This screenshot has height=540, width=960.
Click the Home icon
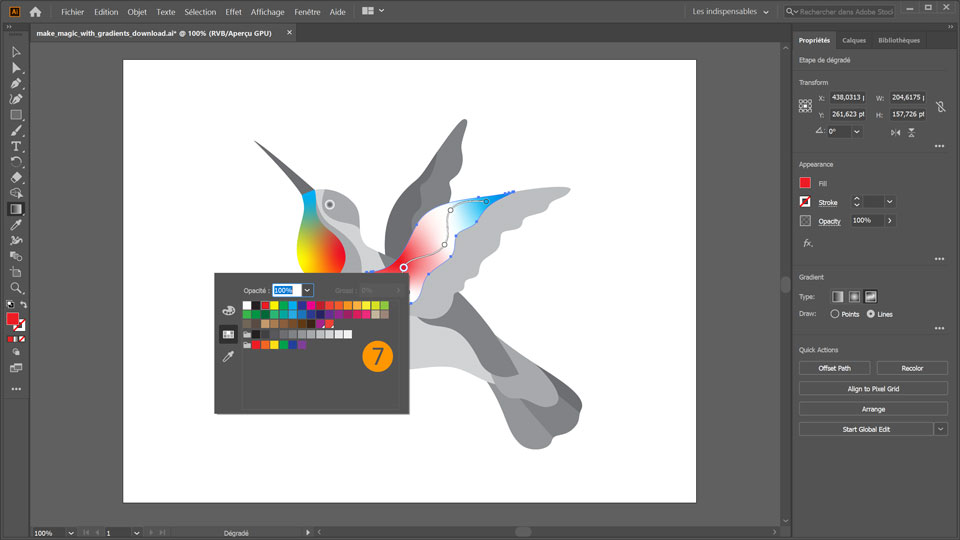36,12
